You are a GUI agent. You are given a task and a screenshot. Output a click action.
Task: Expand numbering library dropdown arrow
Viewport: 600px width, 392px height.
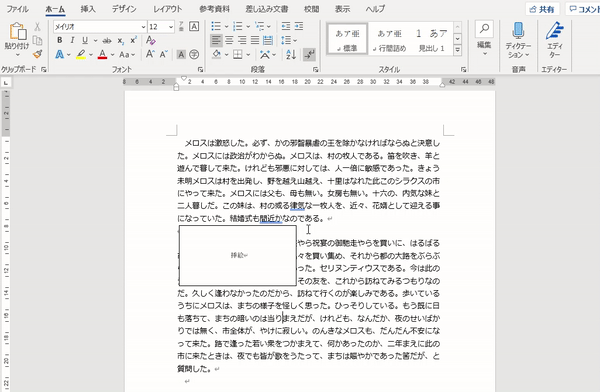click(x=248, y=26)
